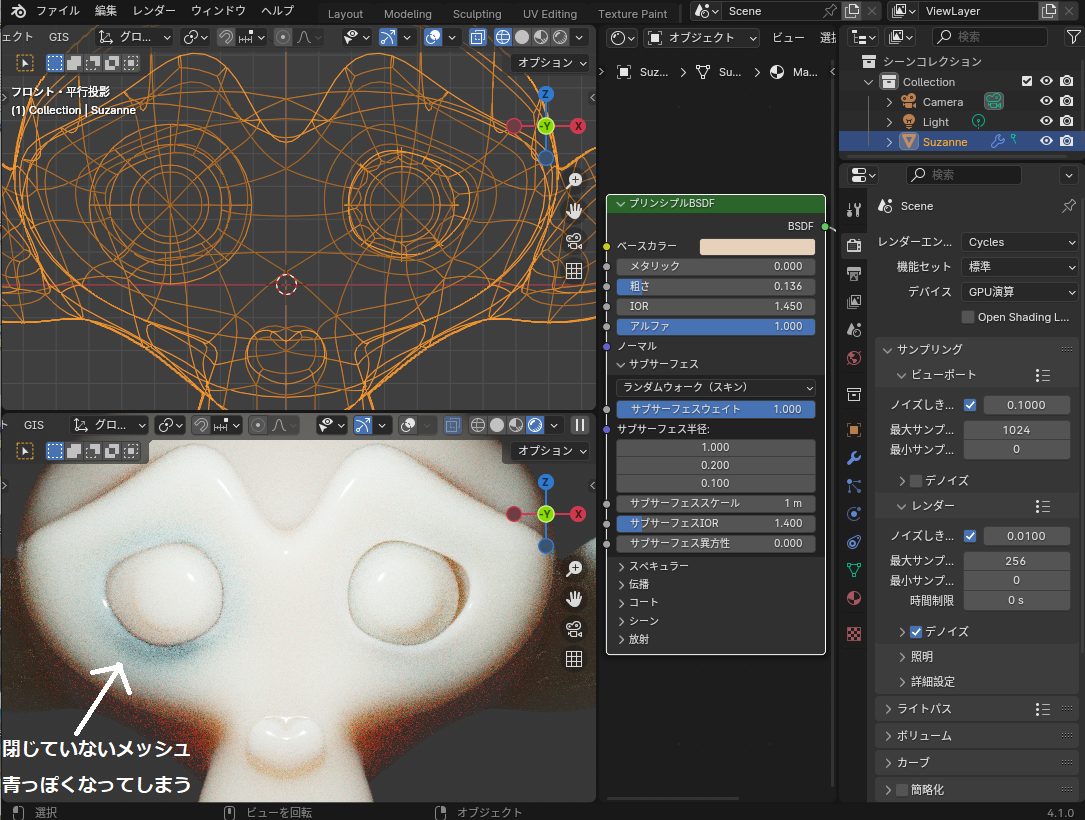Select the green Object Data properties tab

[x=853, y=572]
